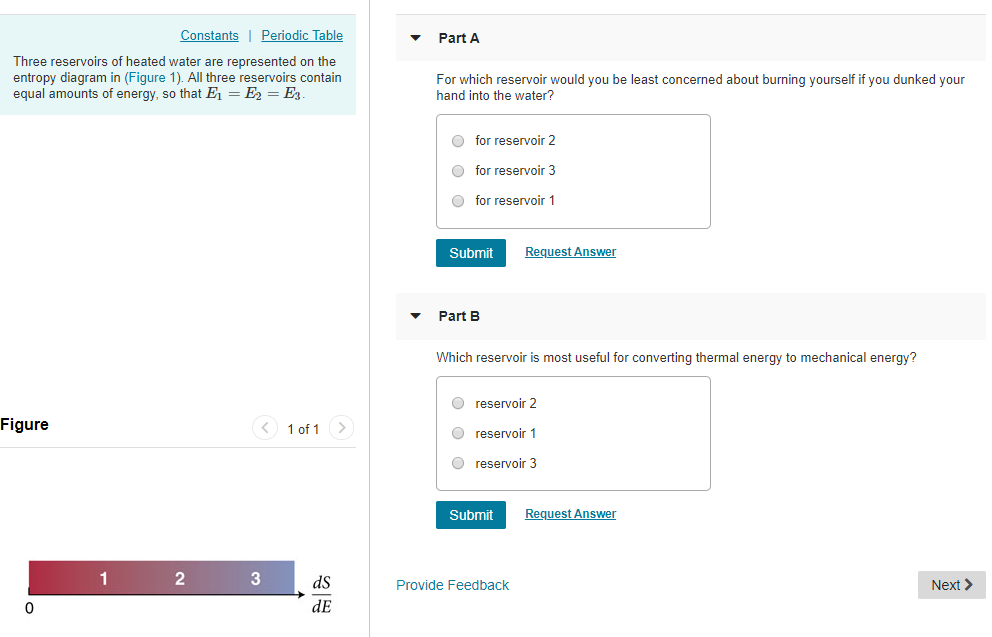Viewport: 992px width, 637px height.
Task: Submit the Part B answer
Action: [470, 515]
